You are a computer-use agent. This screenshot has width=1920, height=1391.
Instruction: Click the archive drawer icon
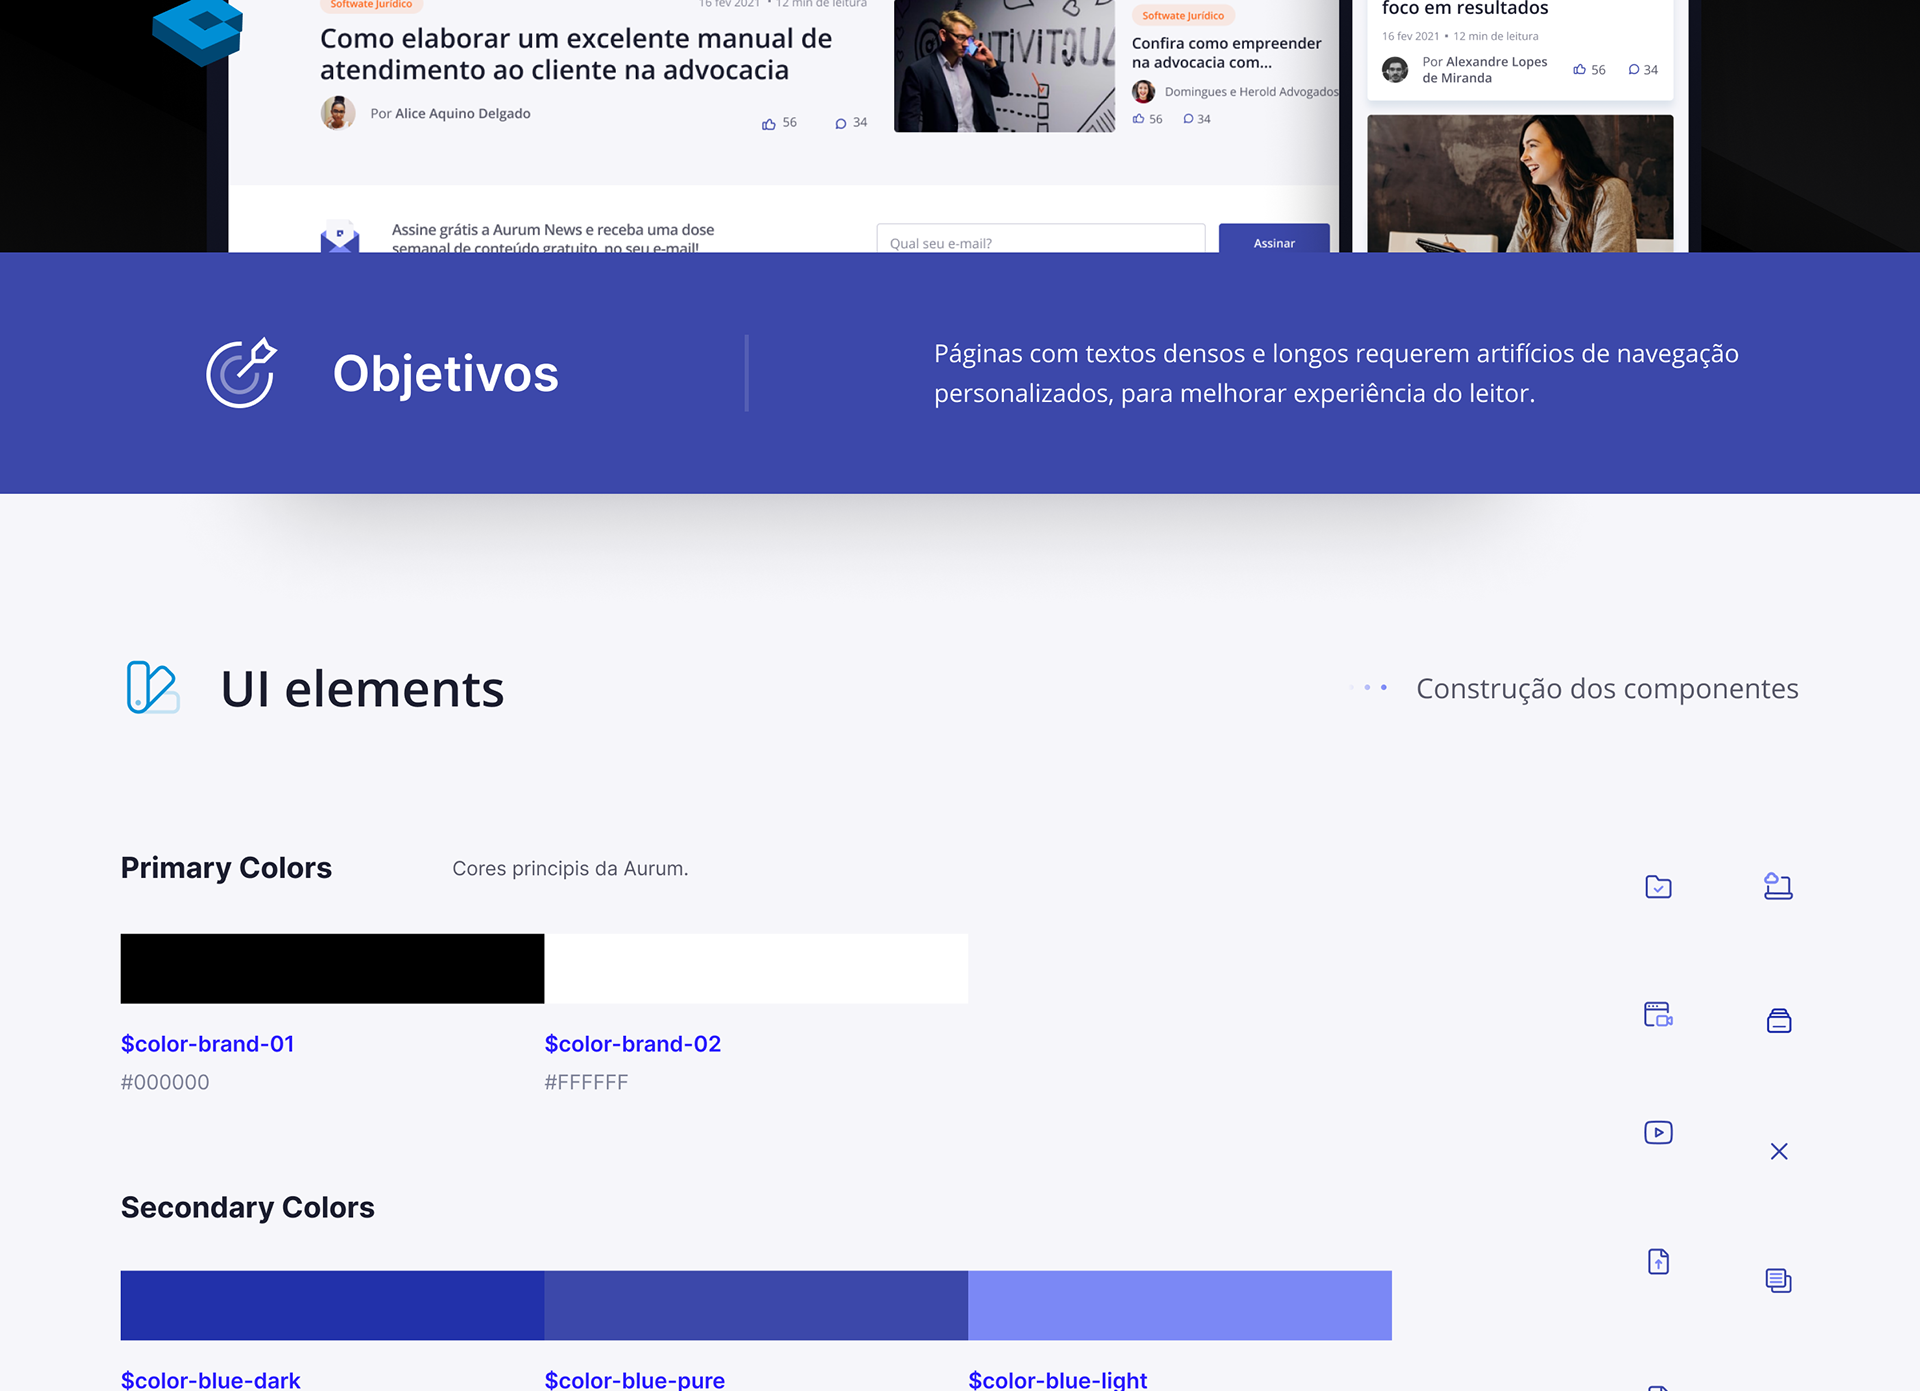click(1778, 1021)
